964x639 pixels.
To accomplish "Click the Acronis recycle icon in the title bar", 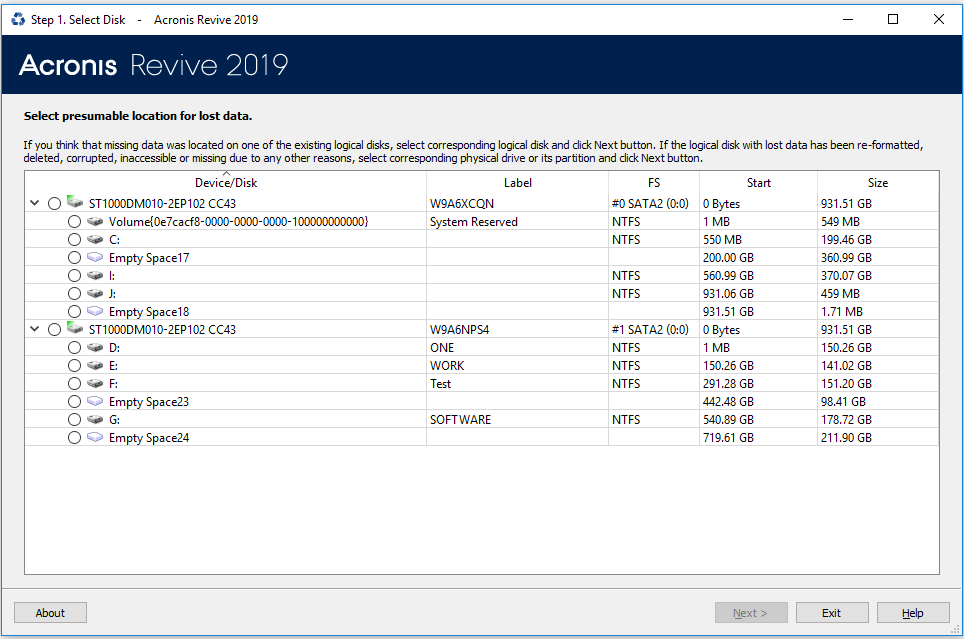I will click(15, 19).
